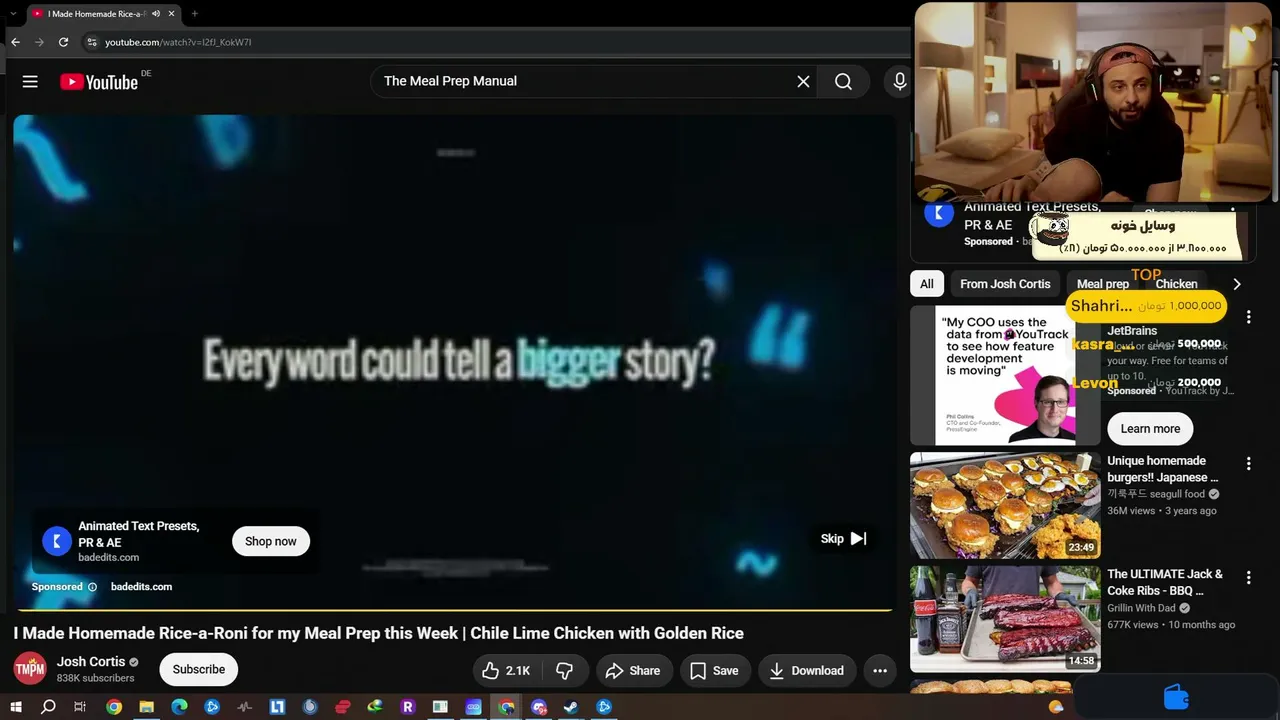This screenshot has height=720, width=1280.
Task: Open options for the homemade burgers video
Action: [x=1248, y=464]
